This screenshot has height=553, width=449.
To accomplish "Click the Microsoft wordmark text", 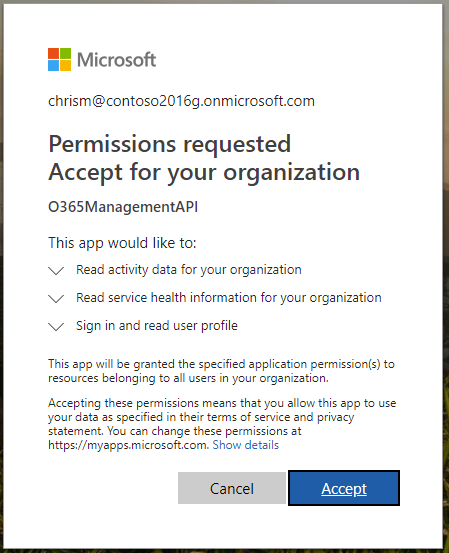I will (x=116, y=60).
